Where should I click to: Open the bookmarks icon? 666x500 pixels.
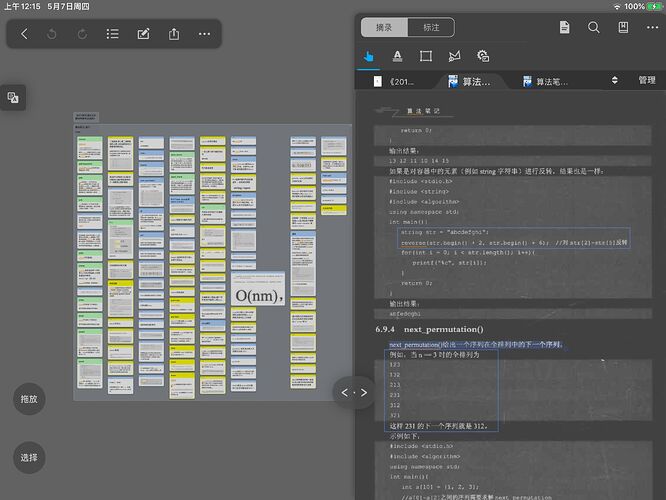click(x=623, y=28)
